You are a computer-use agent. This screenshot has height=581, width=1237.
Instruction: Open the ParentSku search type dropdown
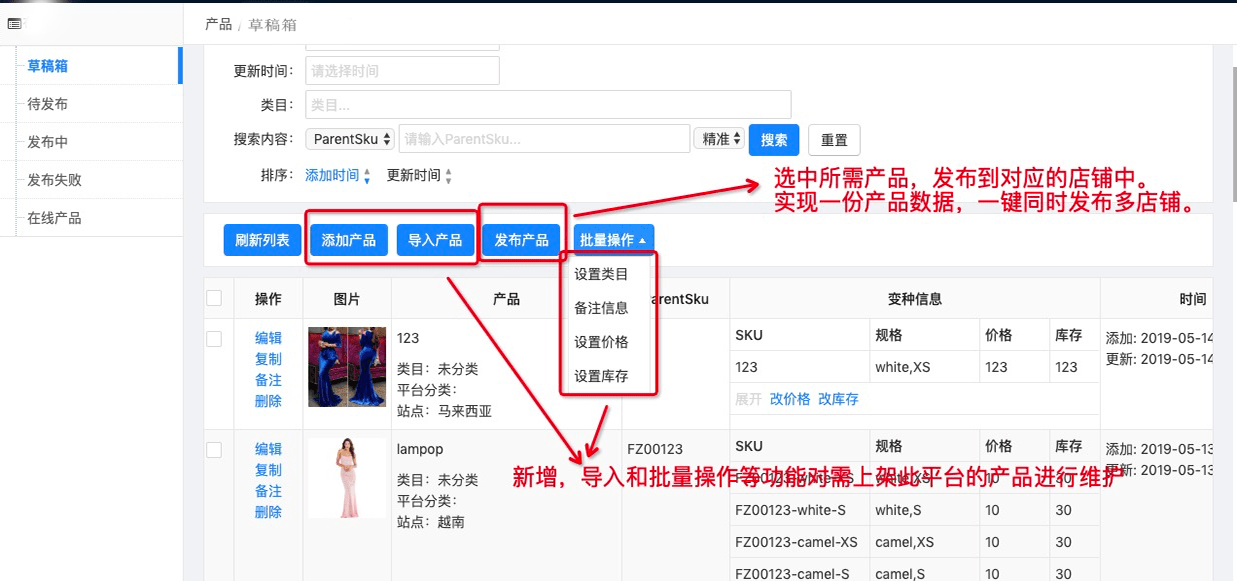tap(350, 139)
